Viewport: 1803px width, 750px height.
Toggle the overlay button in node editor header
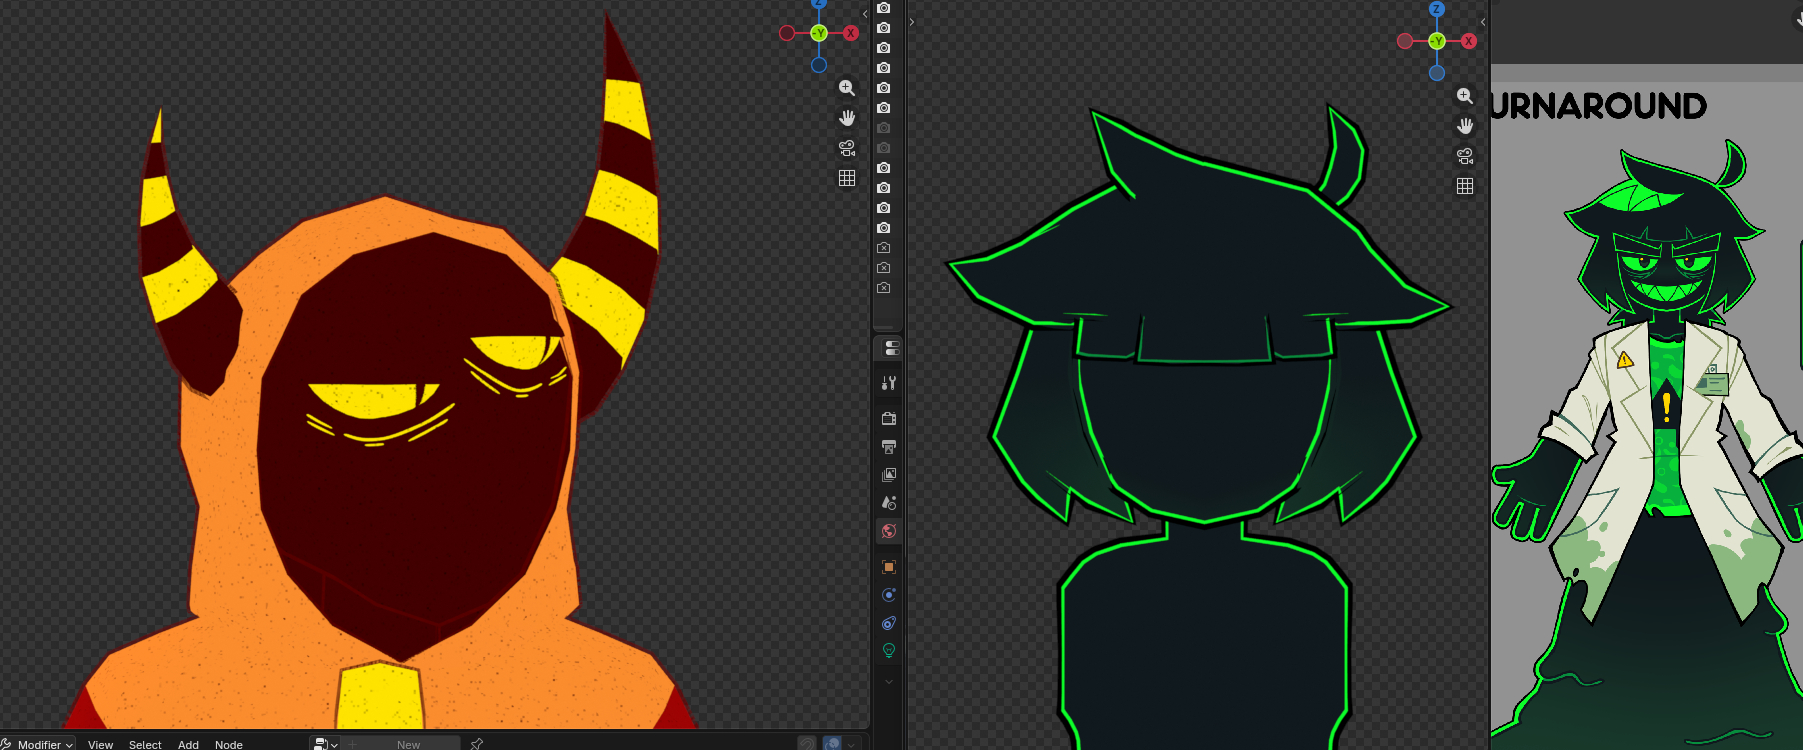pyautogui.click(x=832, y=743)
